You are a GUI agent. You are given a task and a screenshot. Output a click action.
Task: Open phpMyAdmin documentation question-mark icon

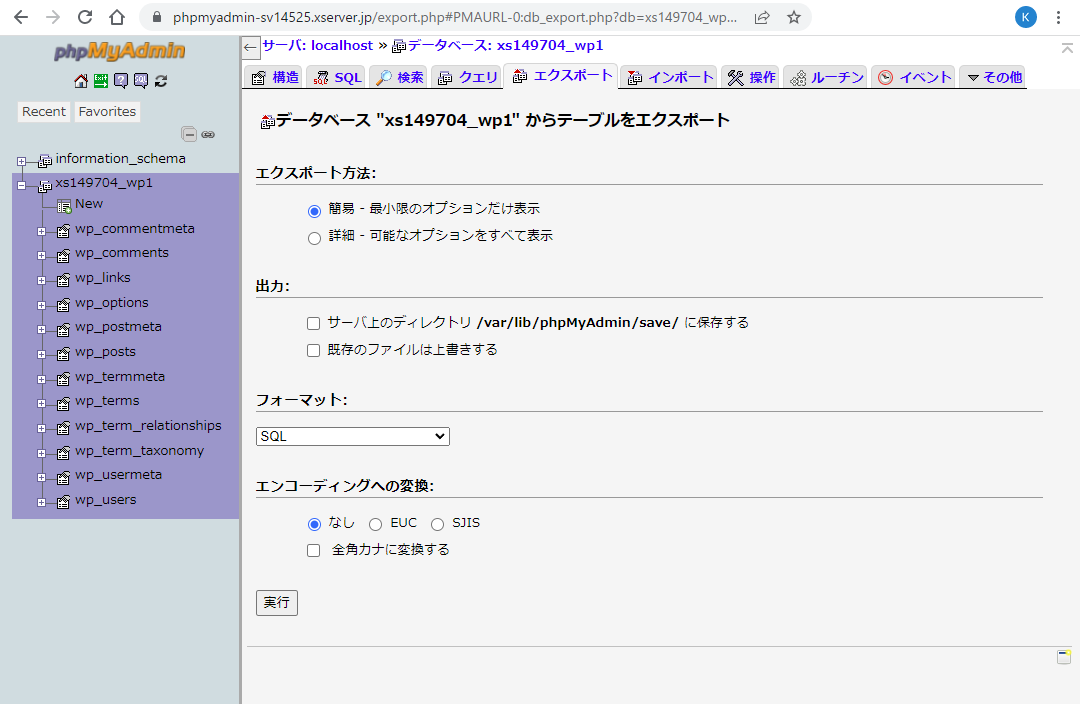click(121, 81)
